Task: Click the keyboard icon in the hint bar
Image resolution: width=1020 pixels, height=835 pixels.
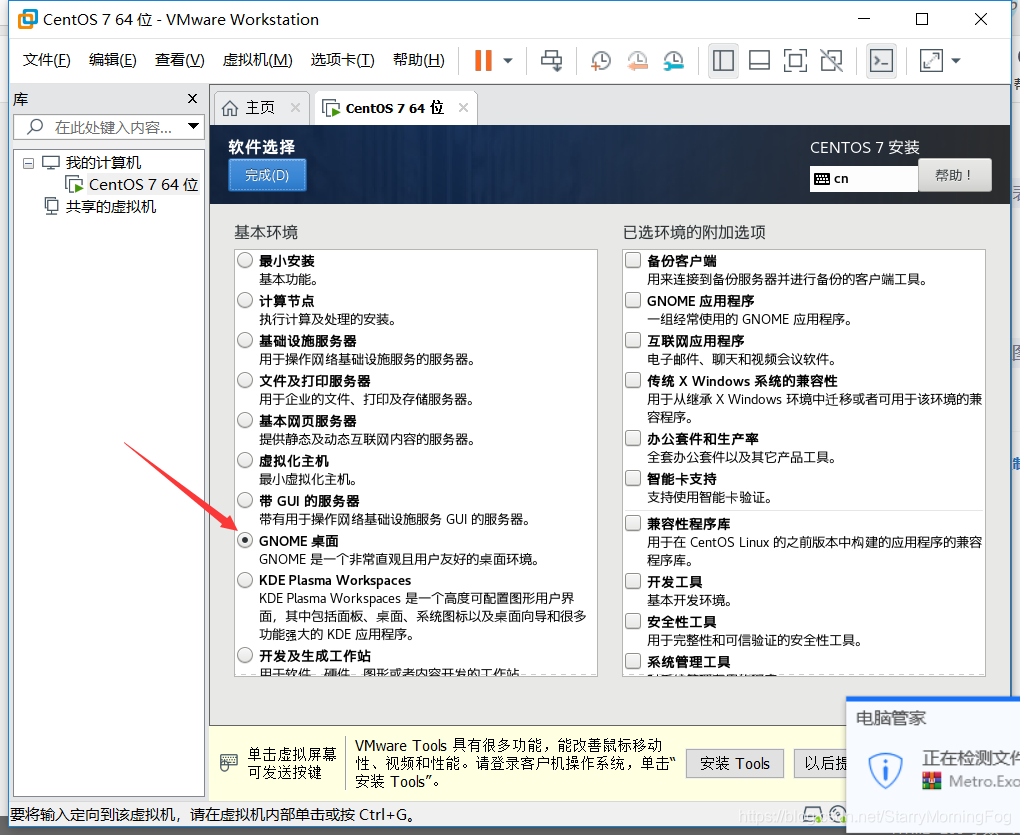Action: (229, 762)
